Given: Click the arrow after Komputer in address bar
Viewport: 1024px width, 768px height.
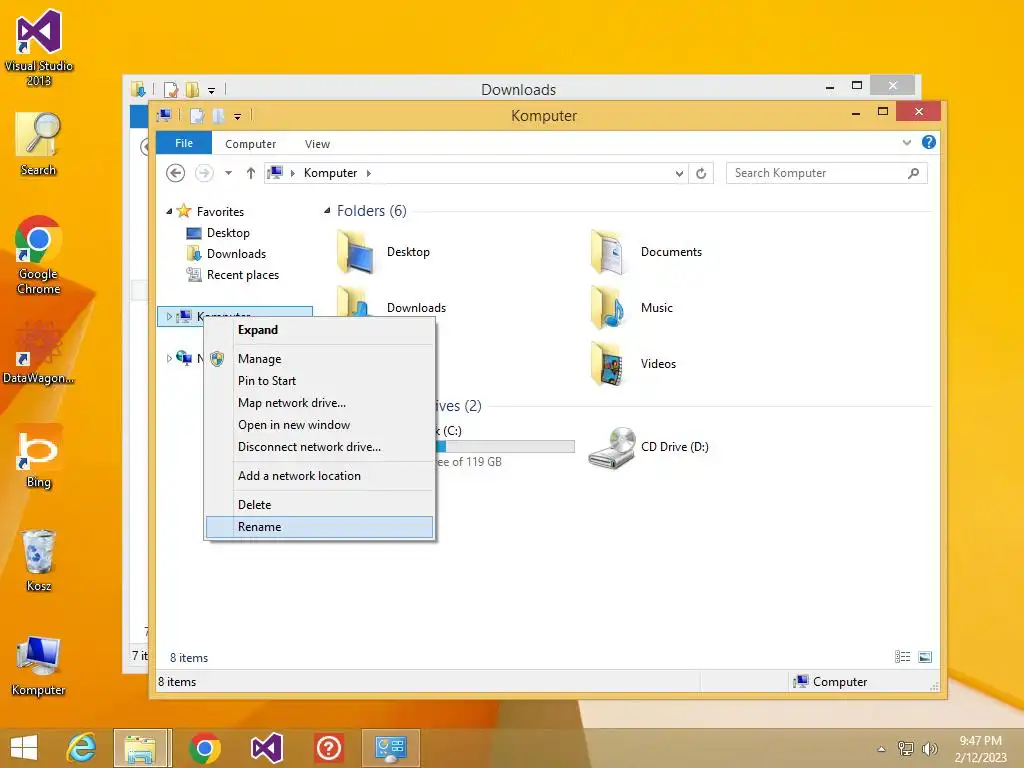Looking at the screenshot, I should pyautogui.click(x=369, y=173).
